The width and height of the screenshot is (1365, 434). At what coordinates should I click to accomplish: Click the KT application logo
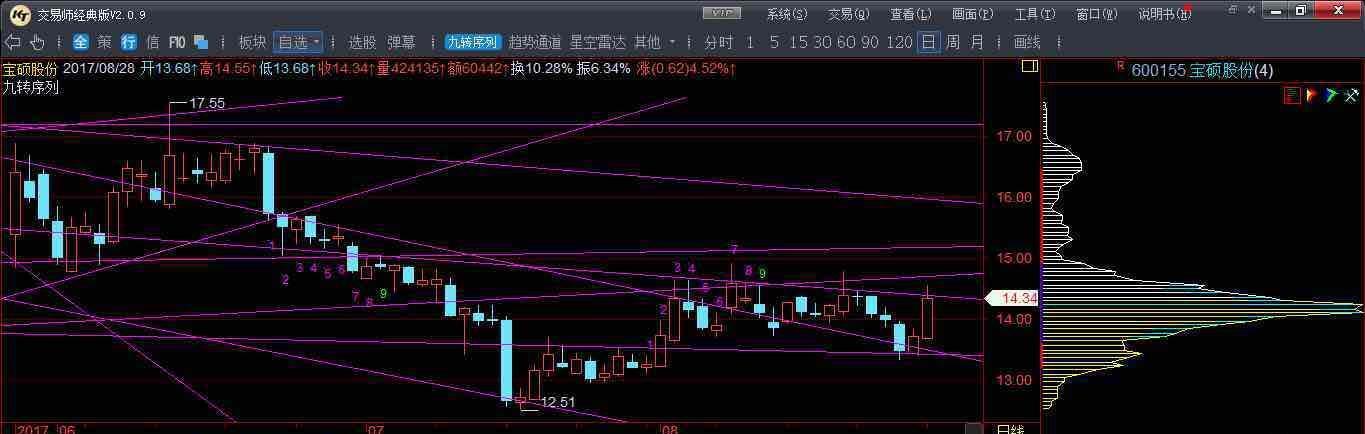pos(18,14)
